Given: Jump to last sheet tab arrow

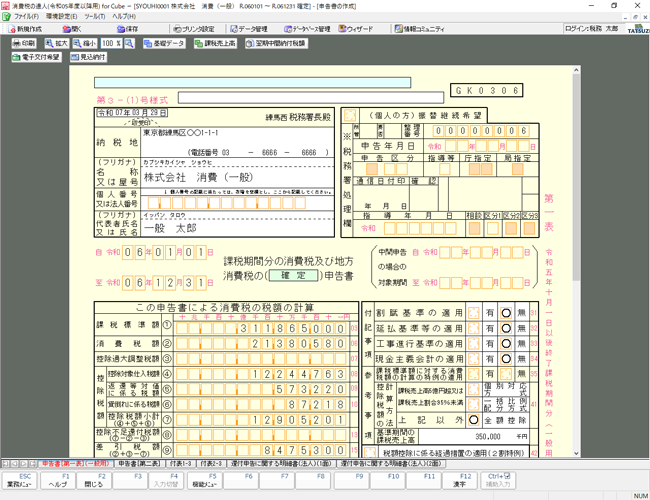Looking at the screenshot, I should click(33, 464).
